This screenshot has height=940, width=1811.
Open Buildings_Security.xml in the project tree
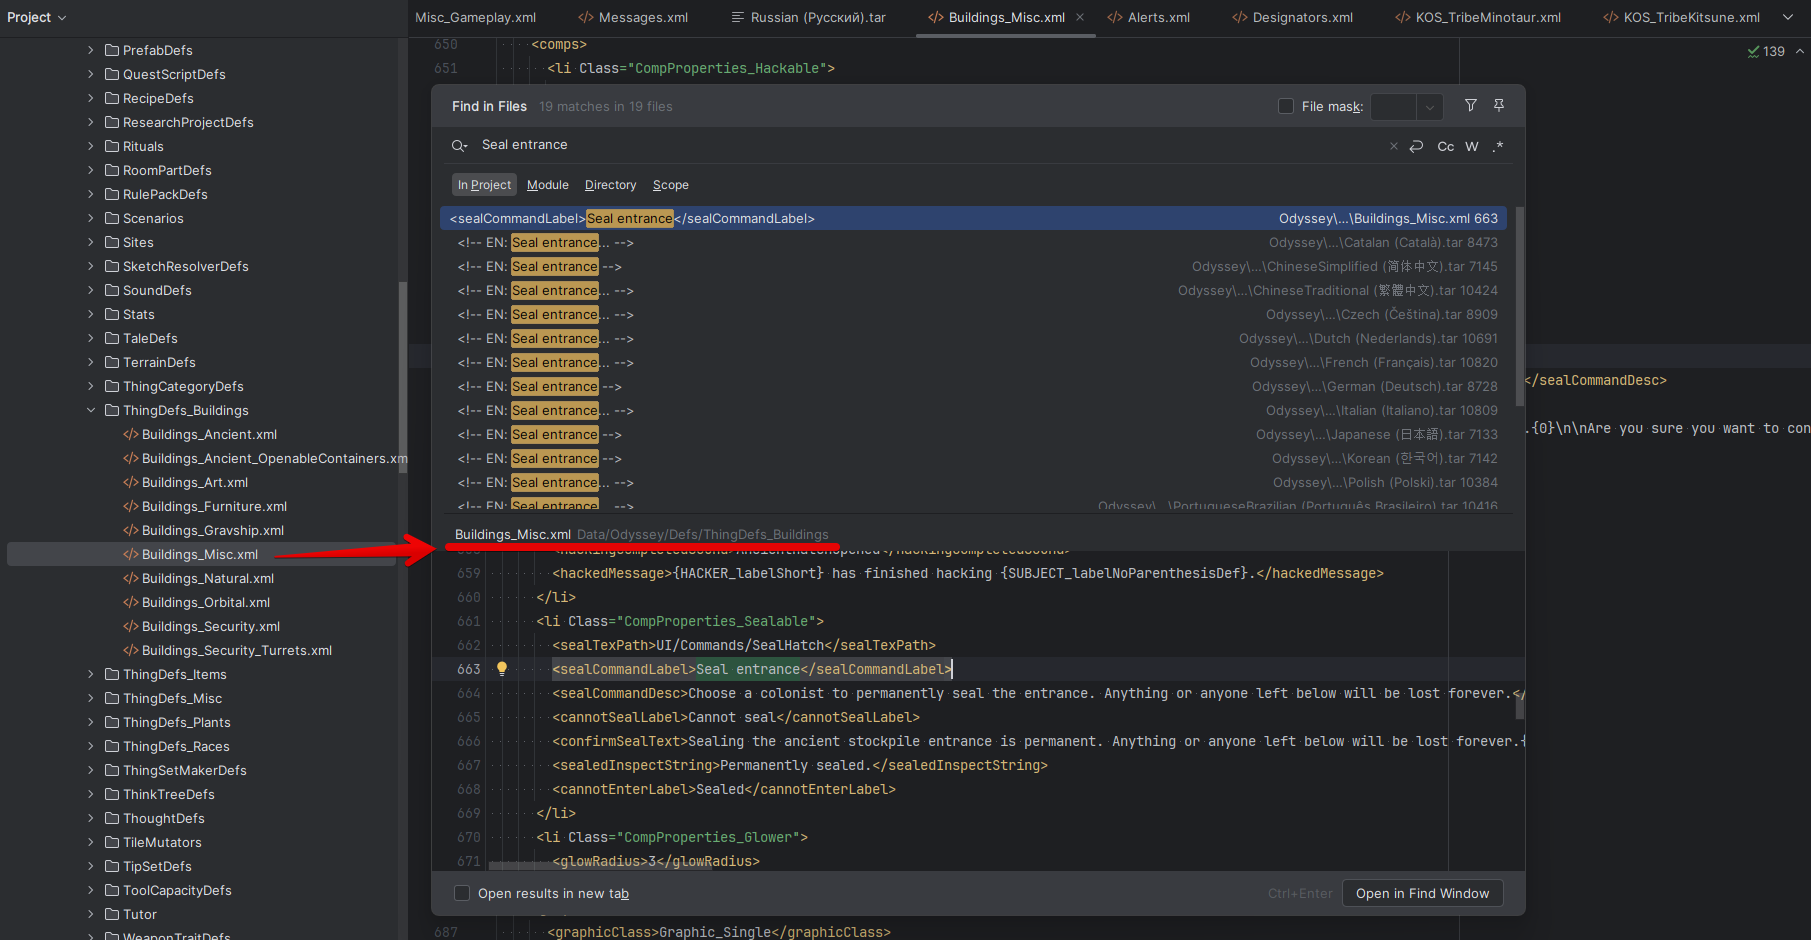210,626
